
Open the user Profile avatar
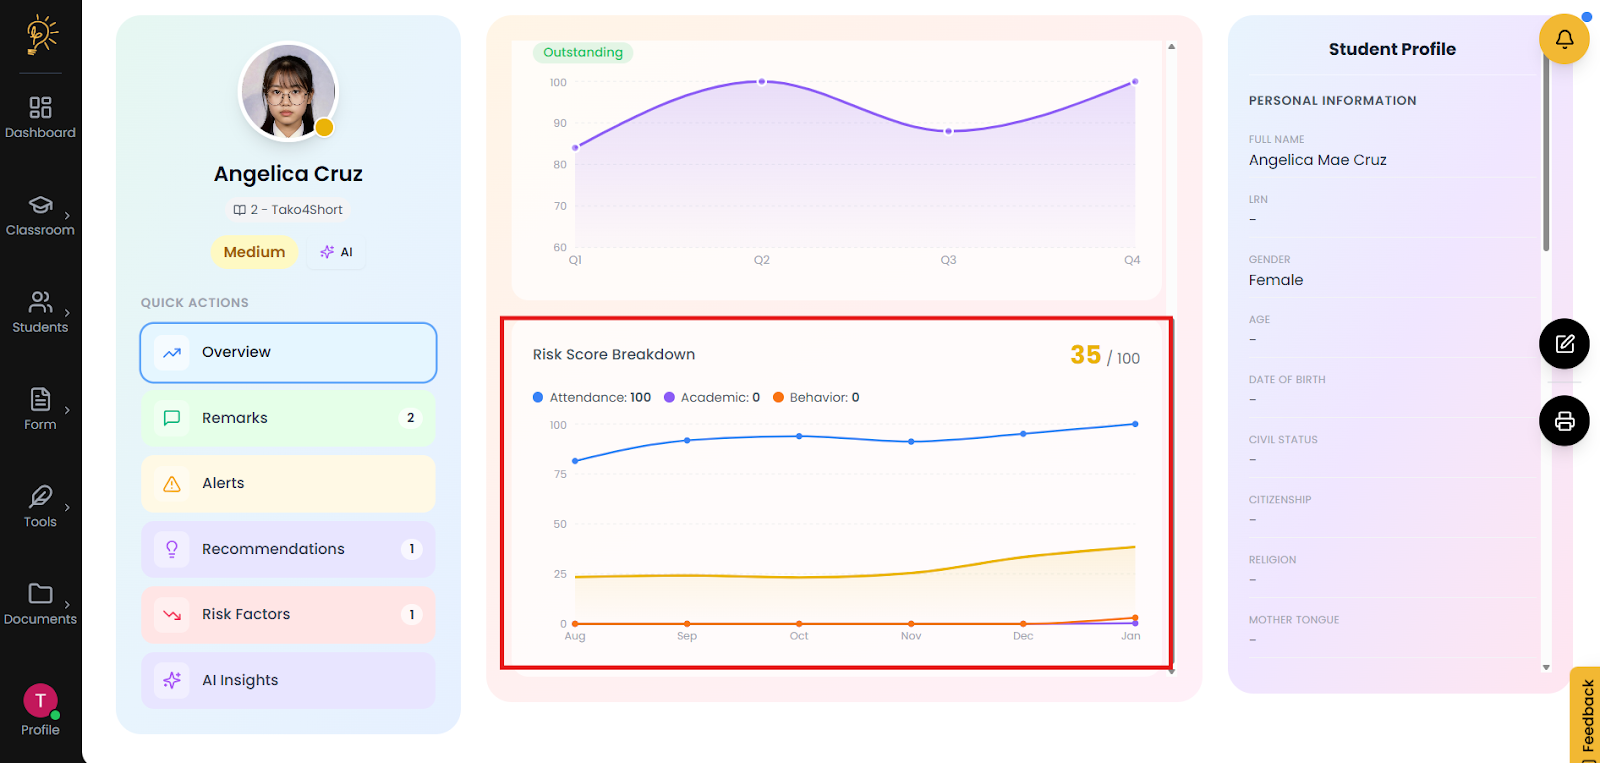pos(40,702)
